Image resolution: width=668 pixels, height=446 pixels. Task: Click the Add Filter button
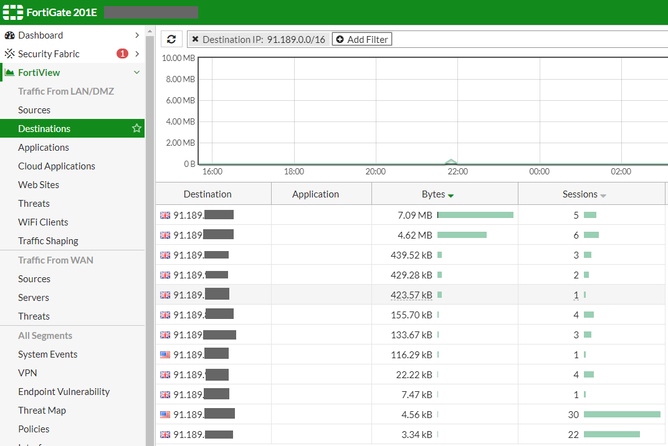click(x=361, y=39)
